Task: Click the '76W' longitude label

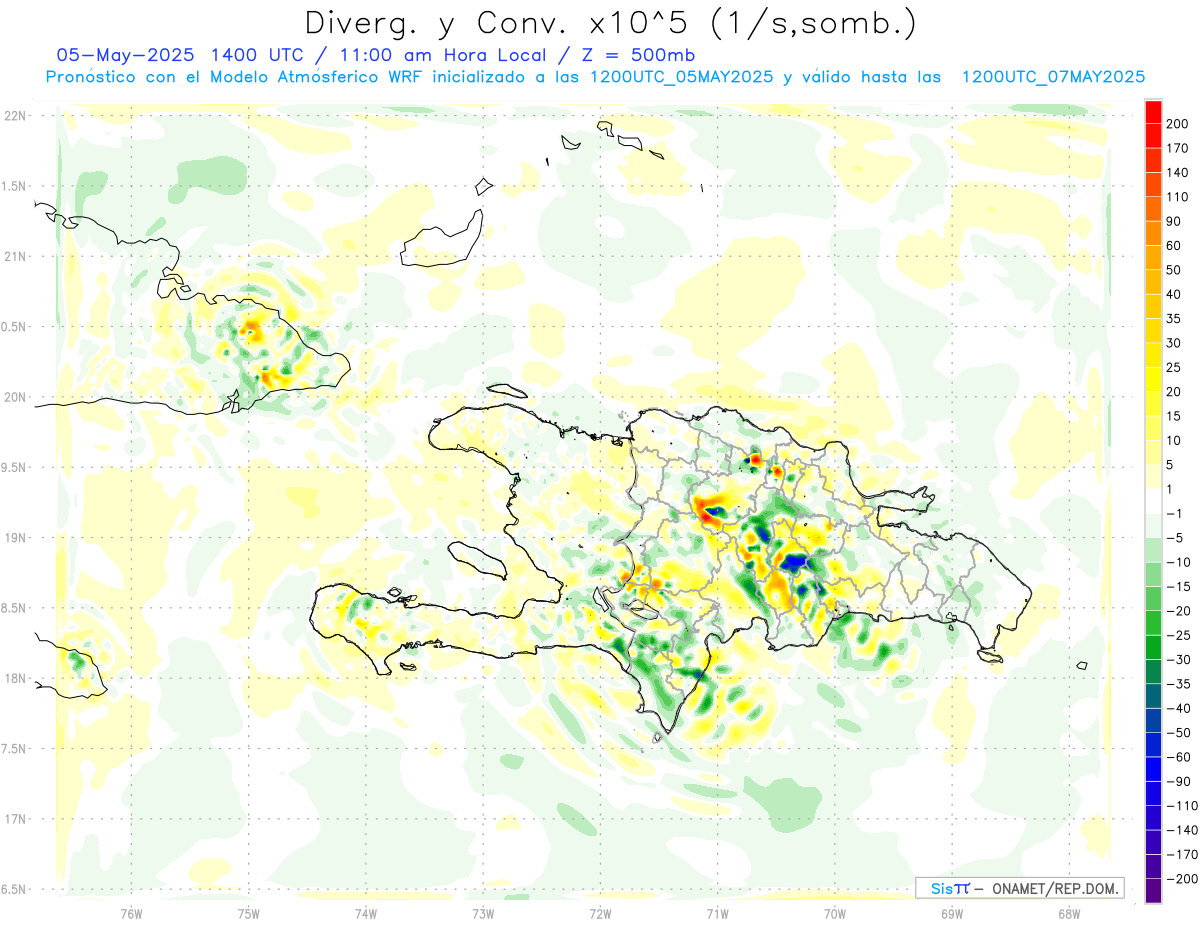Action: click(131, 914)
